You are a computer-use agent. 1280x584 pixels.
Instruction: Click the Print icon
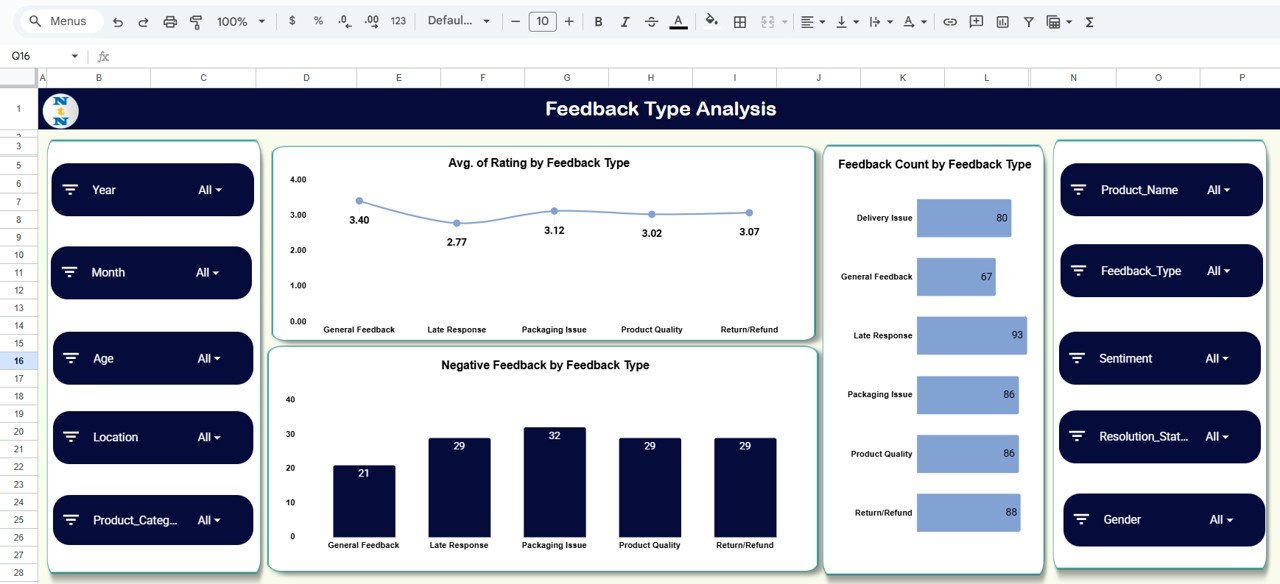168,21
